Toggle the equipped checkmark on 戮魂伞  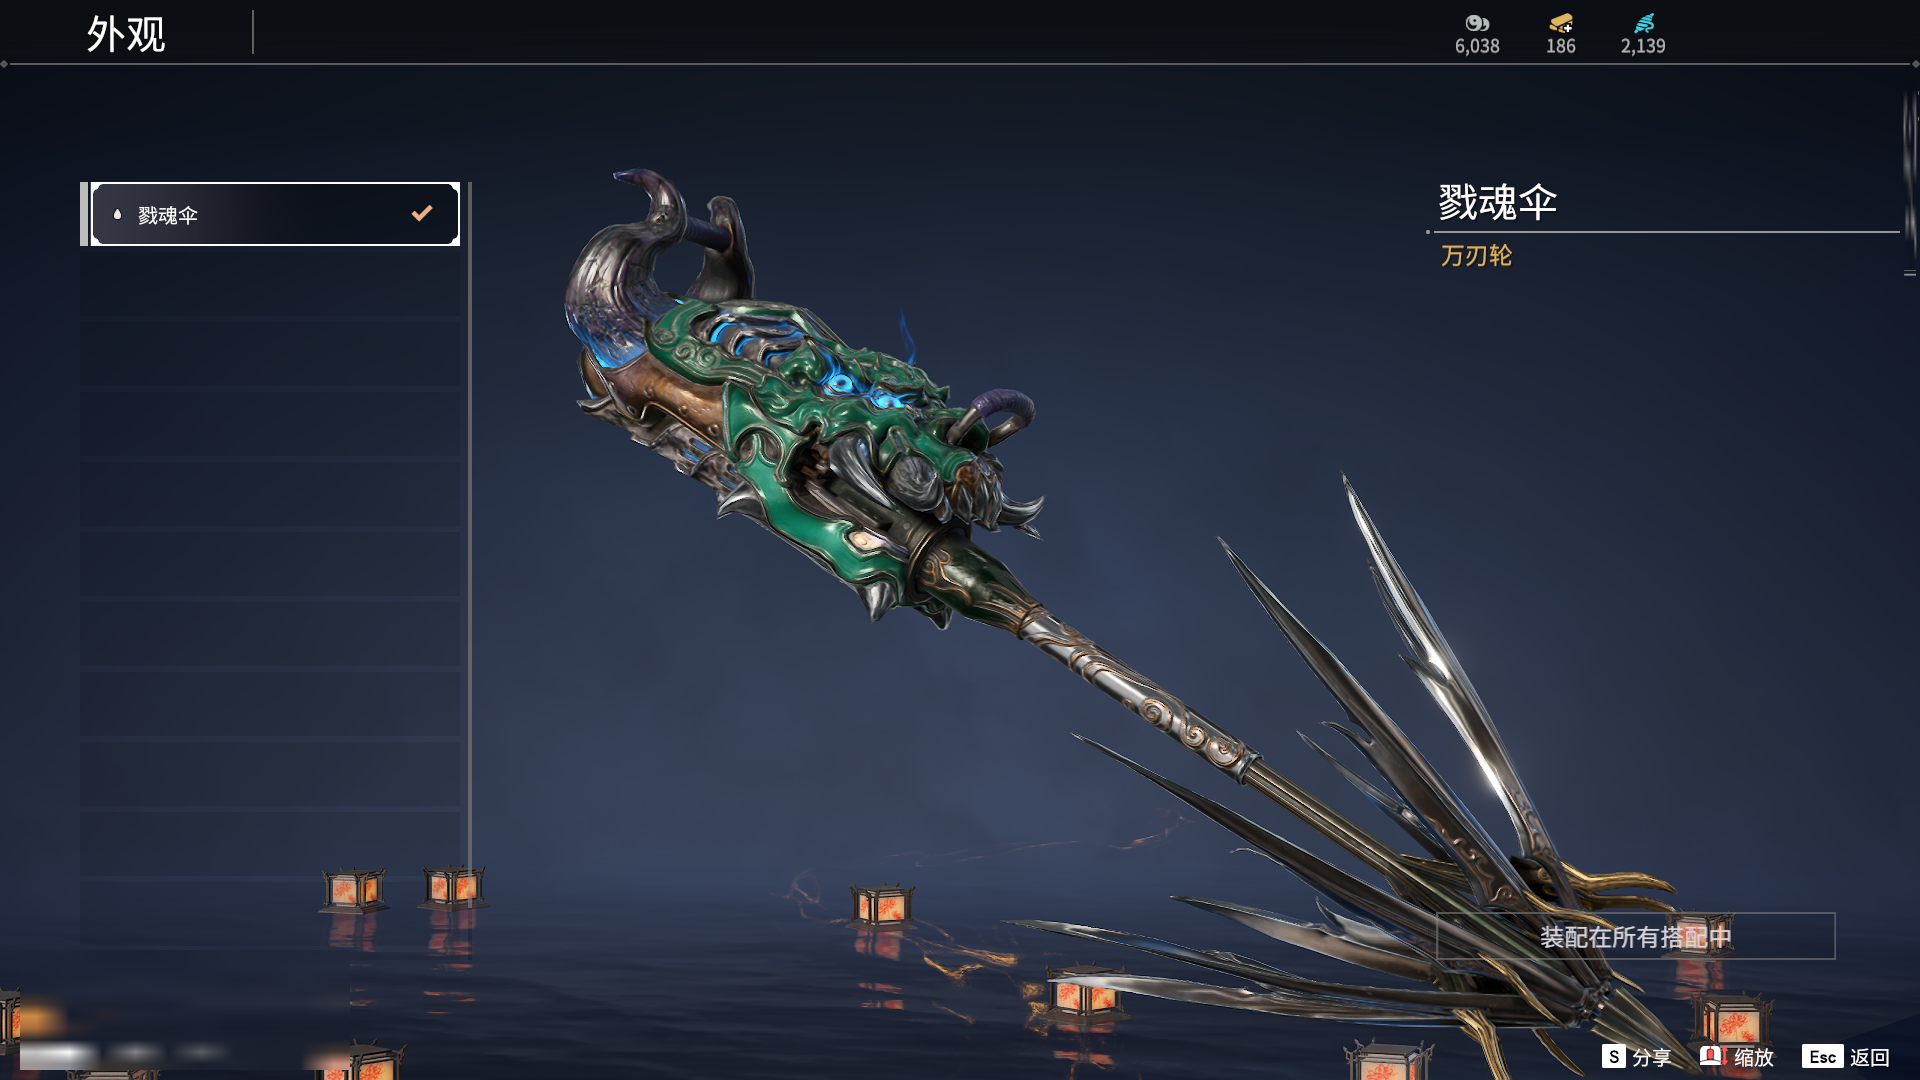tap(422, 213)
